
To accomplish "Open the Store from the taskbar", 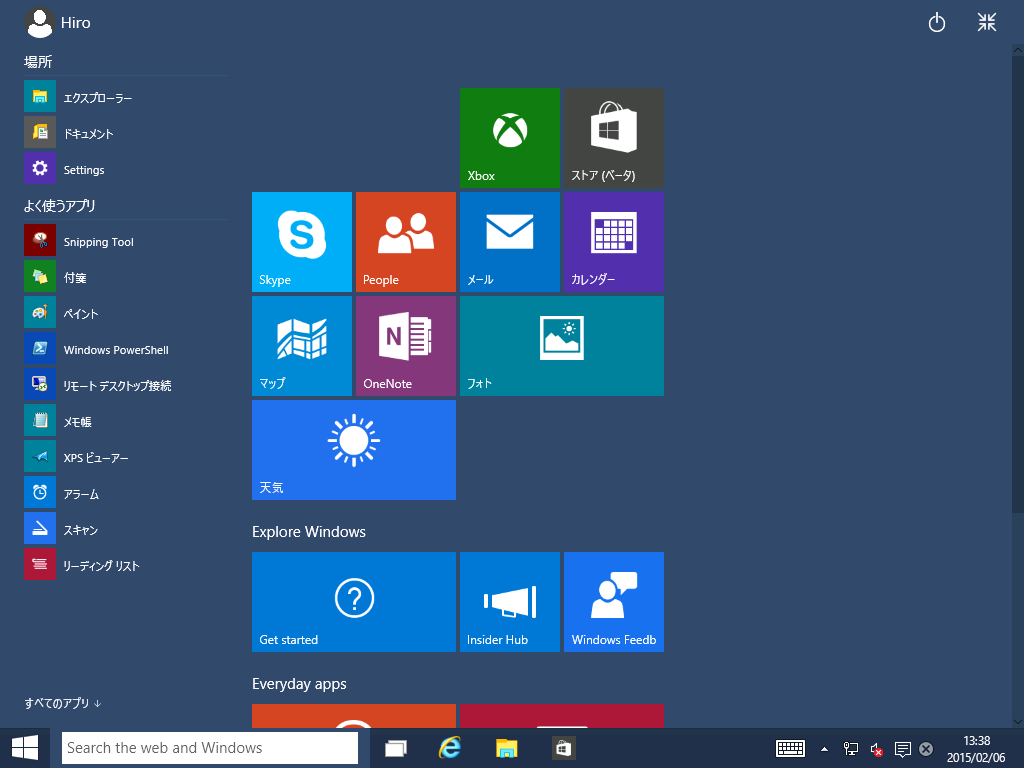I will 563,748.
